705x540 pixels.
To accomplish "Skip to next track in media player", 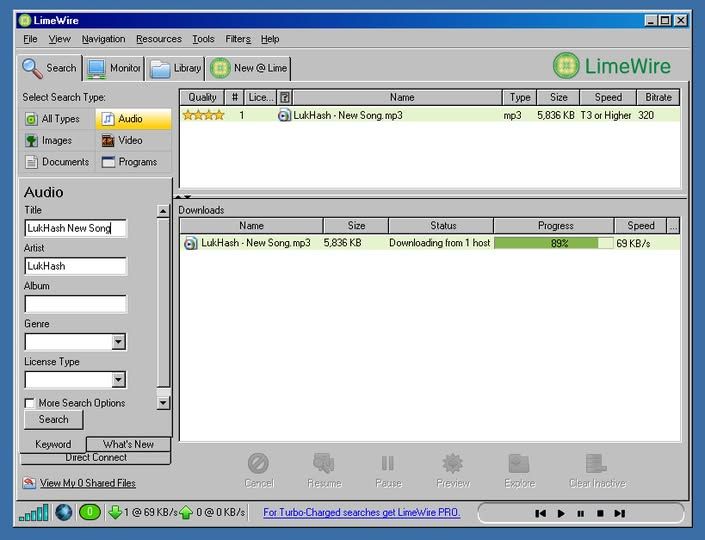I will tap(620, 513).
